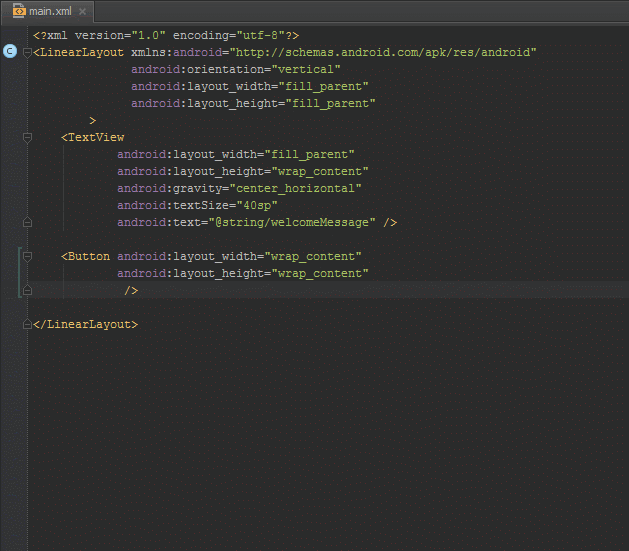Click fold end marker at Button closing />
The height and width of the screenshot is (551, 629).
click(27, 290)
